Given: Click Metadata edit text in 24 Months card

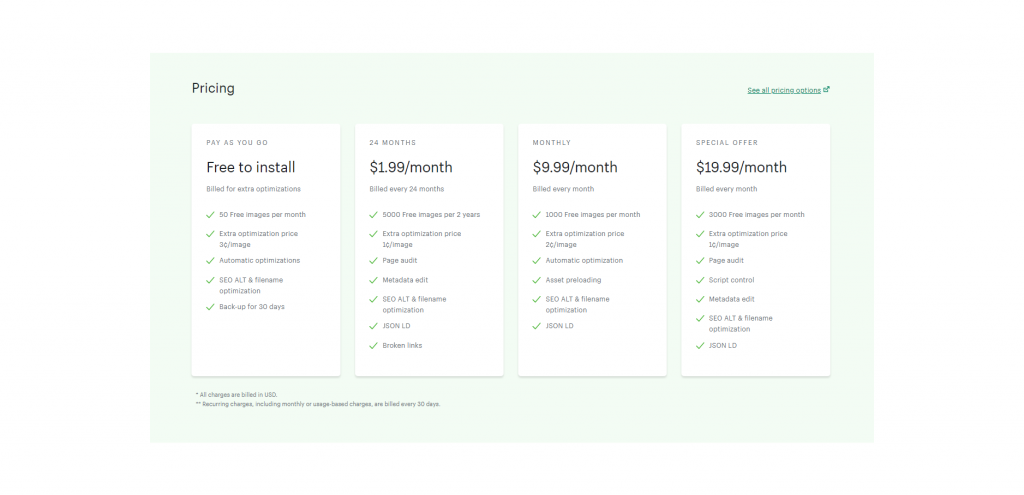Looking at the screenshot, I should tap(406, 280).
